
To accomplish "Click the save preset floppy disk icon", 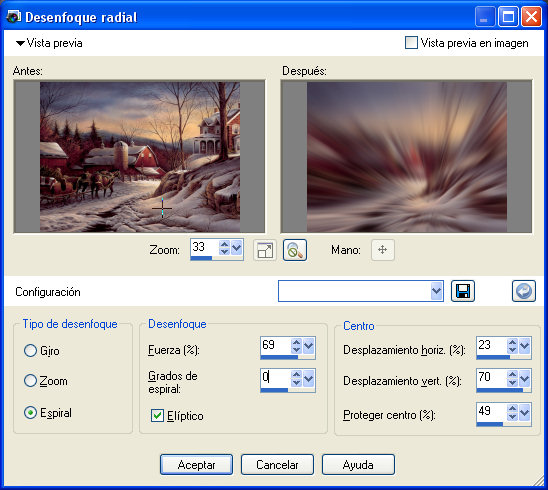I will (463, 291).
